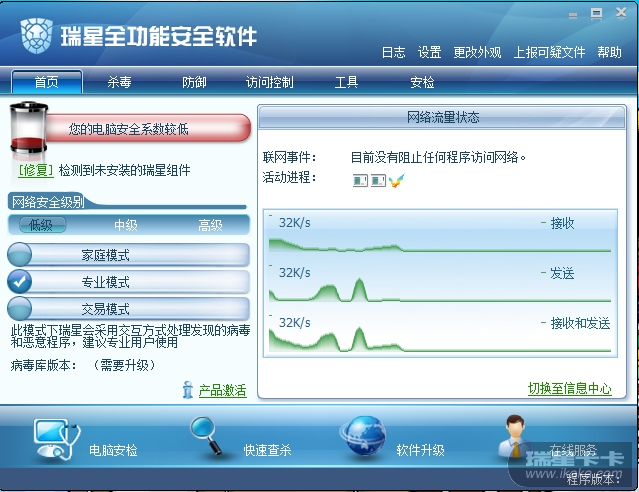Viewport: 639px width, 492px height.
Task: Start quick scan magnifier icon
Action: 206,435
